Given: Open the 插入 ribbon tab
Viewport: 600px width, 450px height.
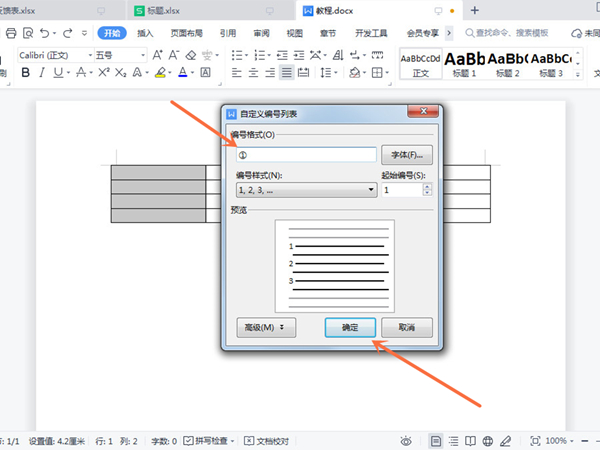Looking at the screenshot, I should click(146, 33).
